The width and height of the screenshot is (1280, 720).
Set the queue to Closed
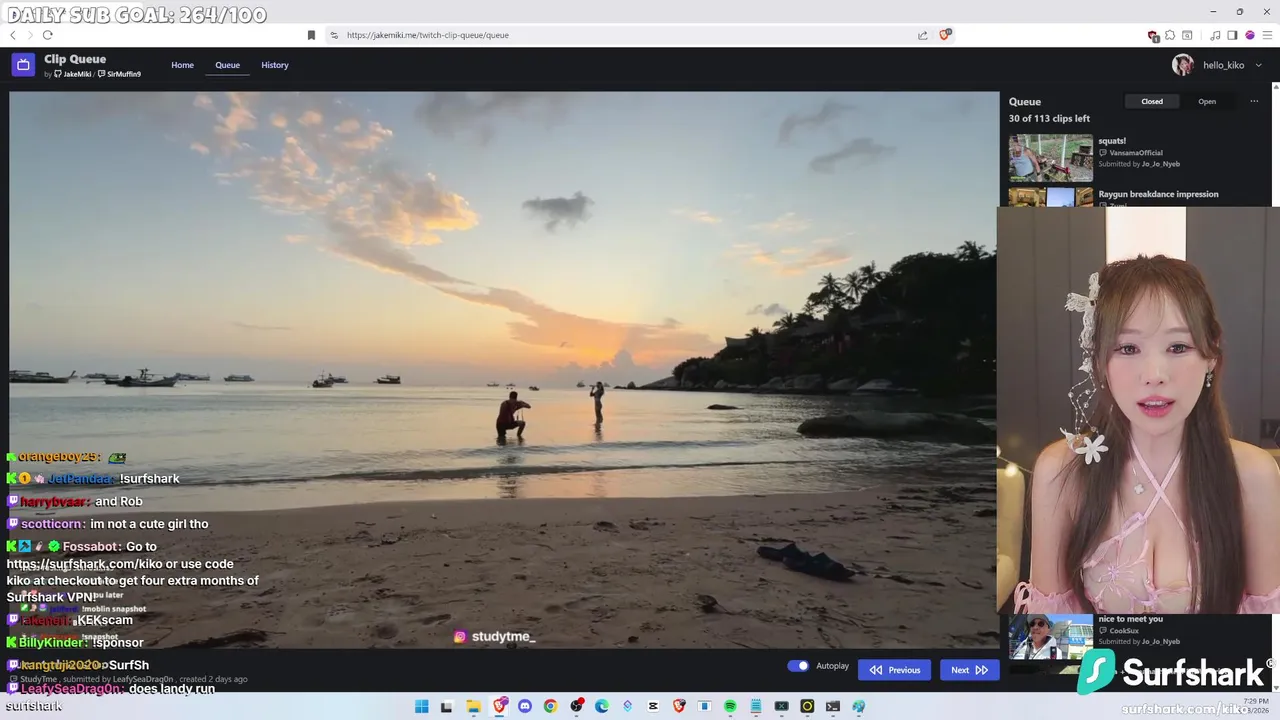[1152, 101]
